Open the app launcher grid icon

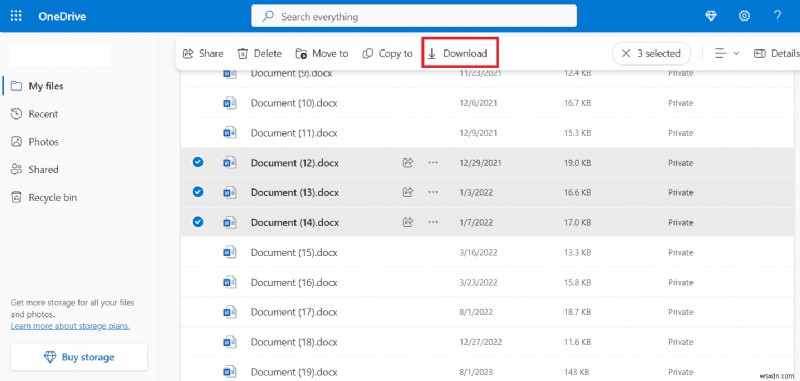pyautogui.click(x=16, y=16)
